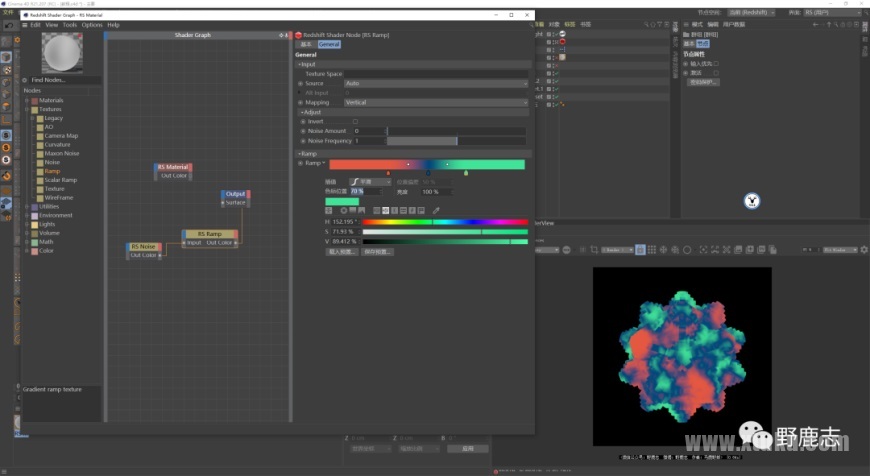The height and width of the screenshot is (476, 870).
Task: Select the RS Material node
Action: click(173, 171)
